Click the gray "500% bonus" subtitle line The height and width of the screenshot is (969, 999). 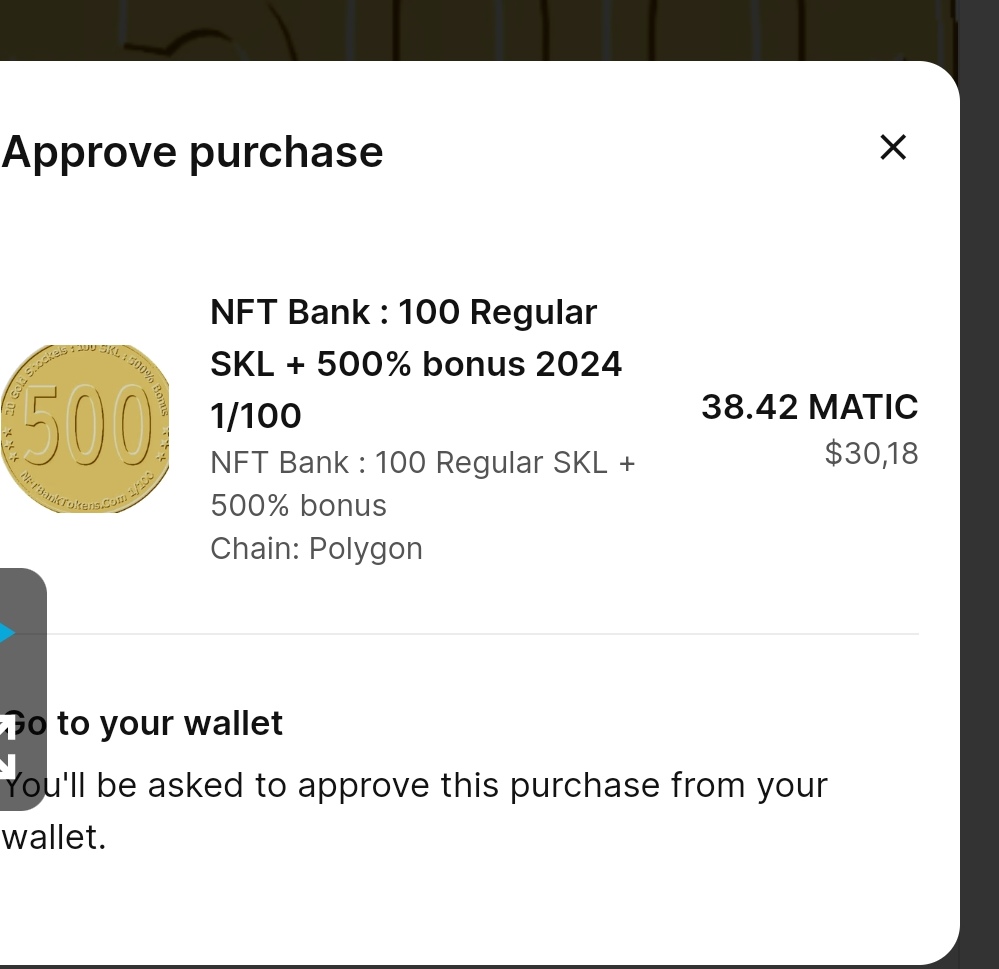coord(298,506)
